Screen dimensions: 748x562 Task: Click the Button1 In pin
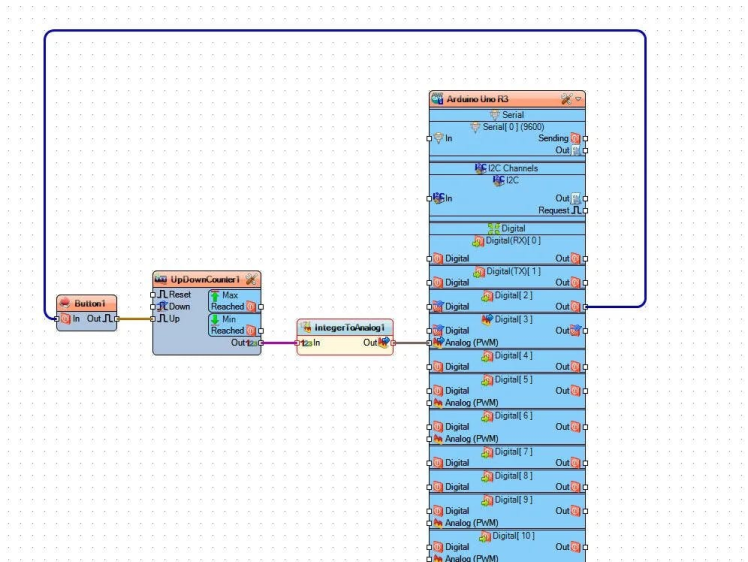57,319
